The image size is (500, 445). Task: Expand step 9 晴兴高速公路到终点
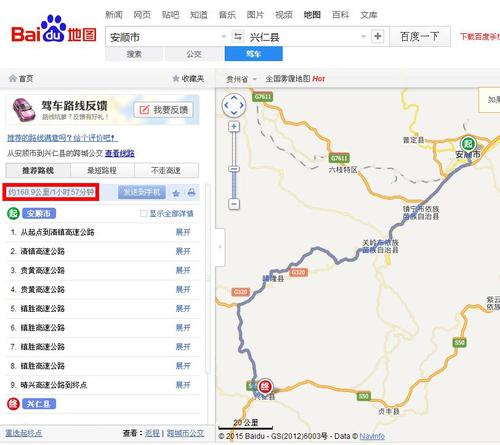[183, 385]
